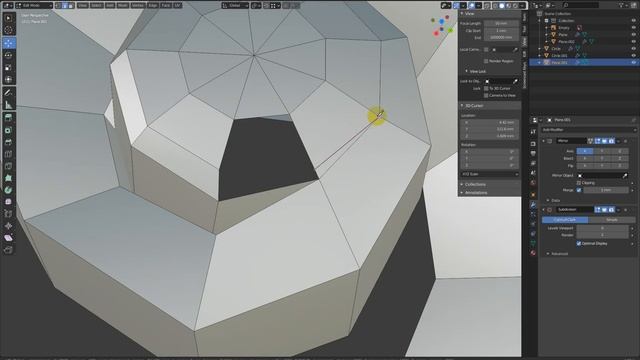Screen dimensions: 640x360
Task: Activate the Move tool in the toolbar
Action: pos(9,43)
